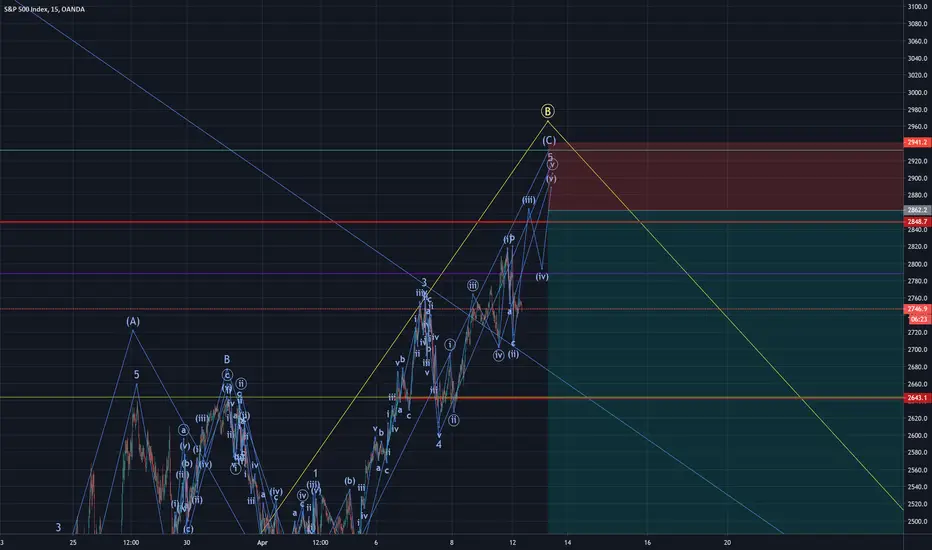Click the 30 date on the time axis
This screenshot has height=550, width=932.
187,543
